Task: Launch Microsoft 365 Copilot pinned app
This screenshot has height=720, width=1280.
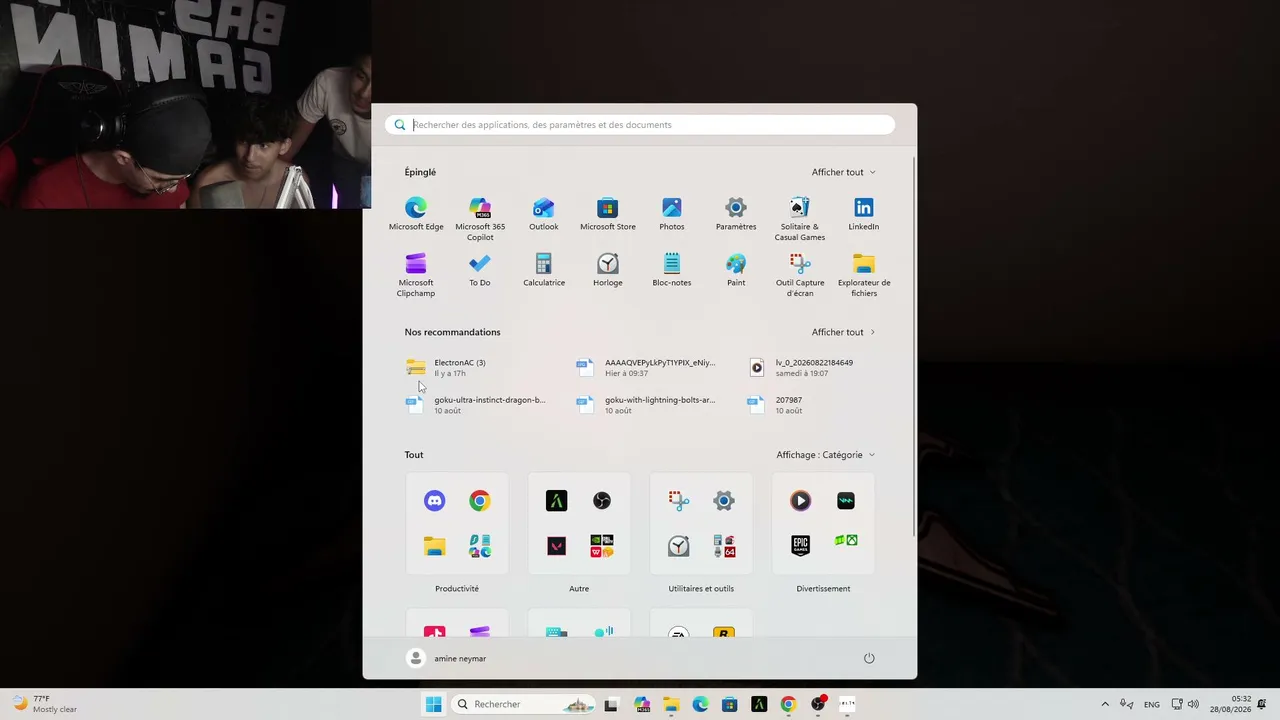Action: coord(480,219)
